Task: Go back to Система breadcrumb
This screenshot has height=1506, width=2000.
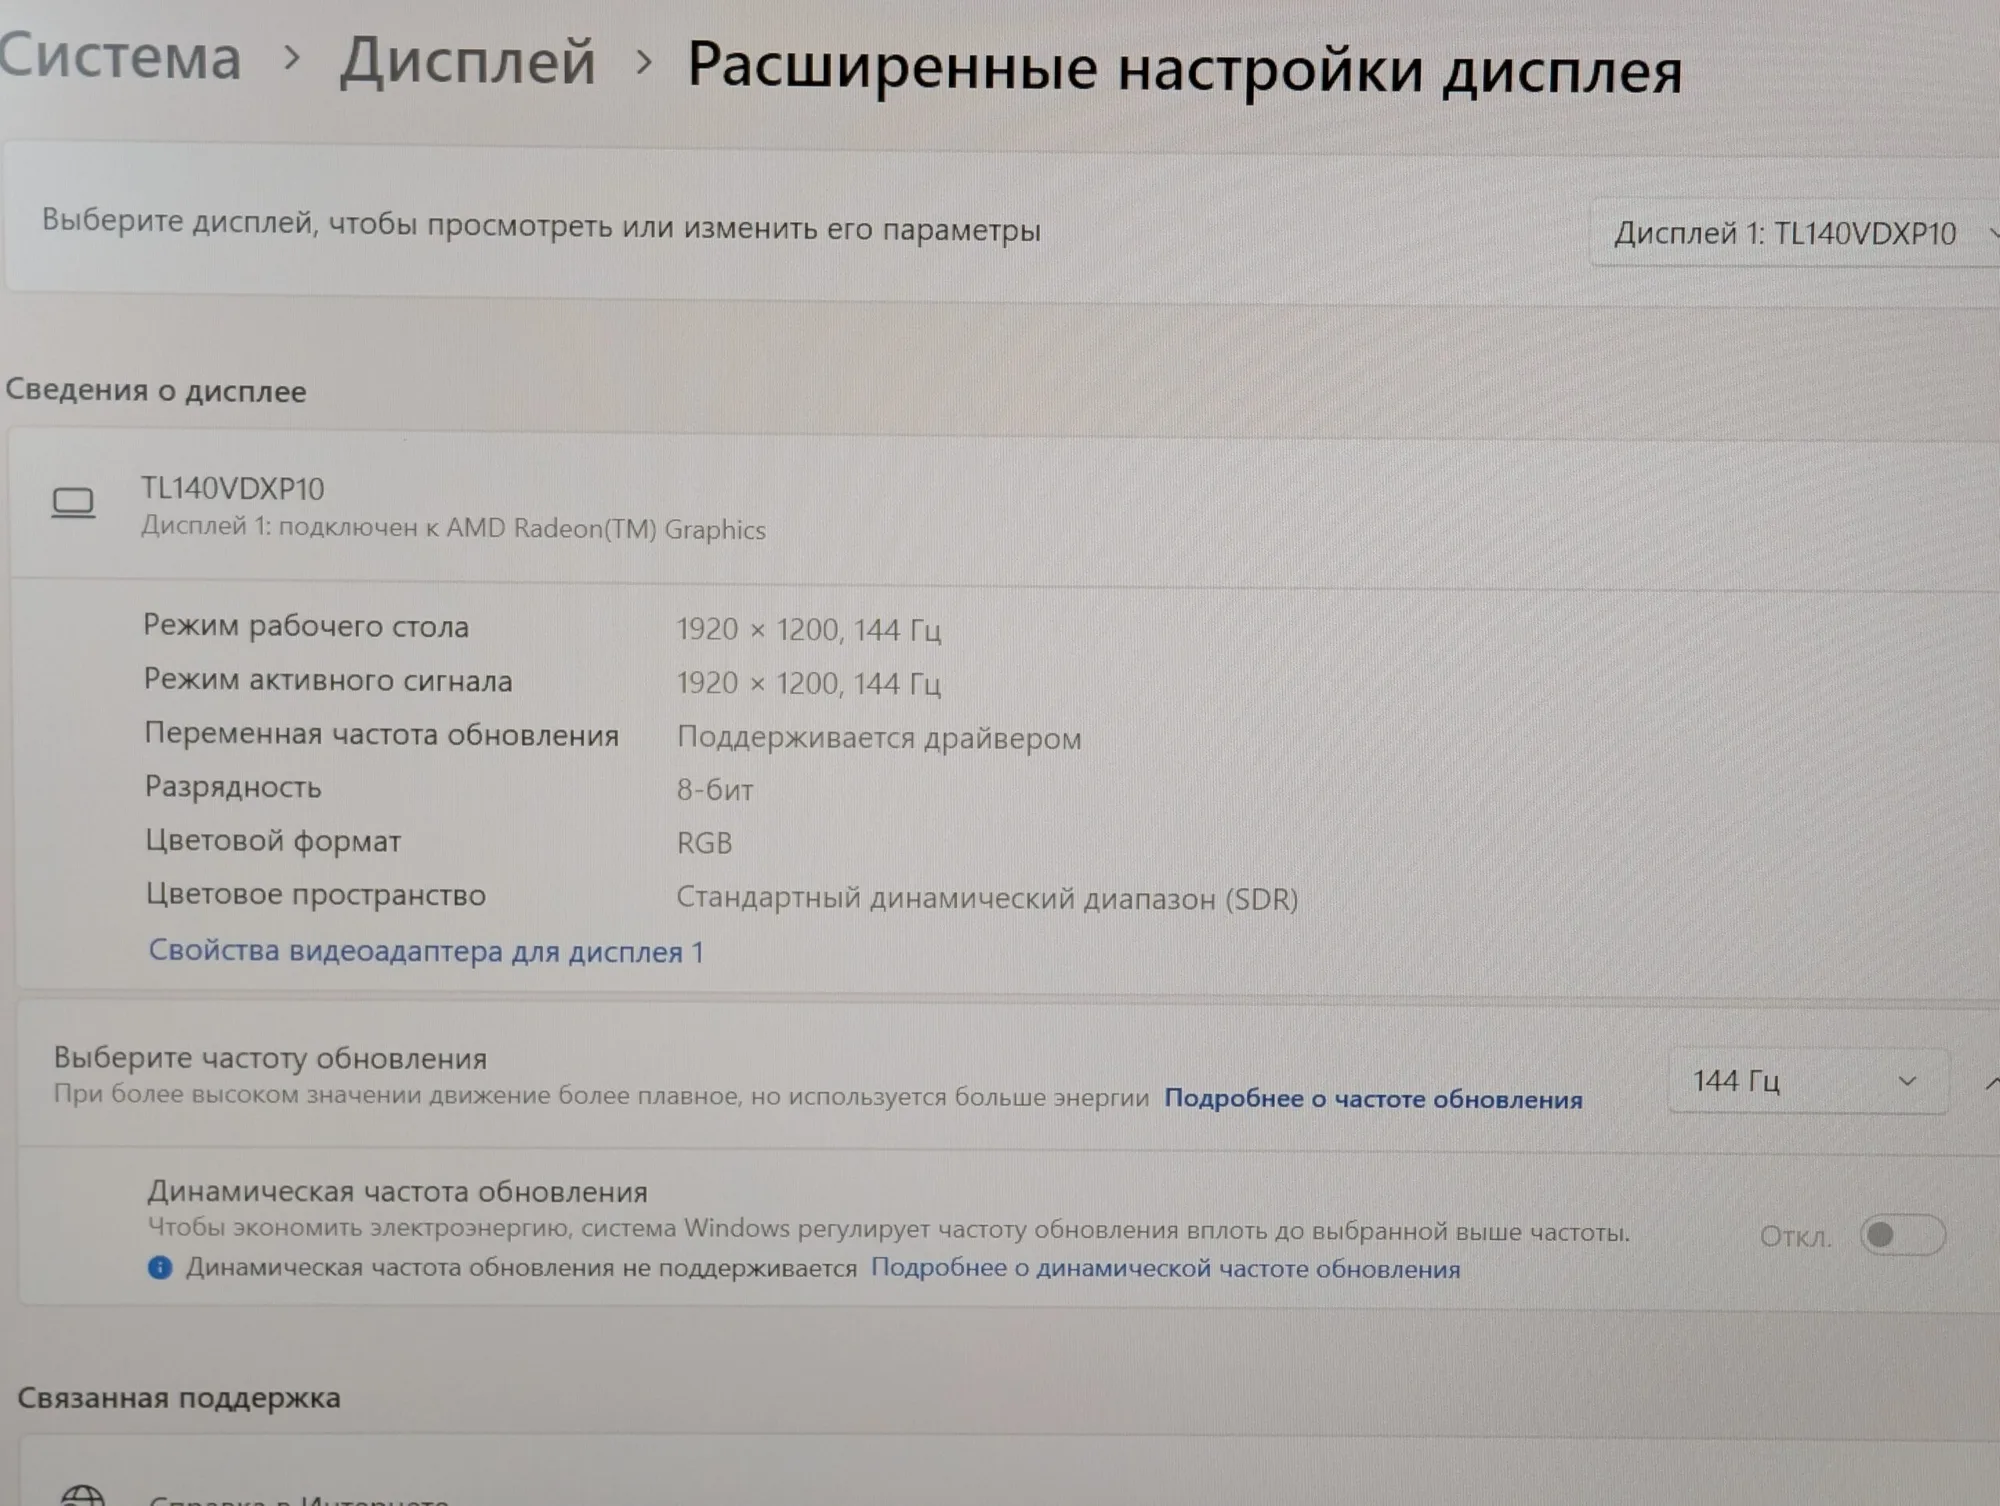Action: (x=120, y=56)
